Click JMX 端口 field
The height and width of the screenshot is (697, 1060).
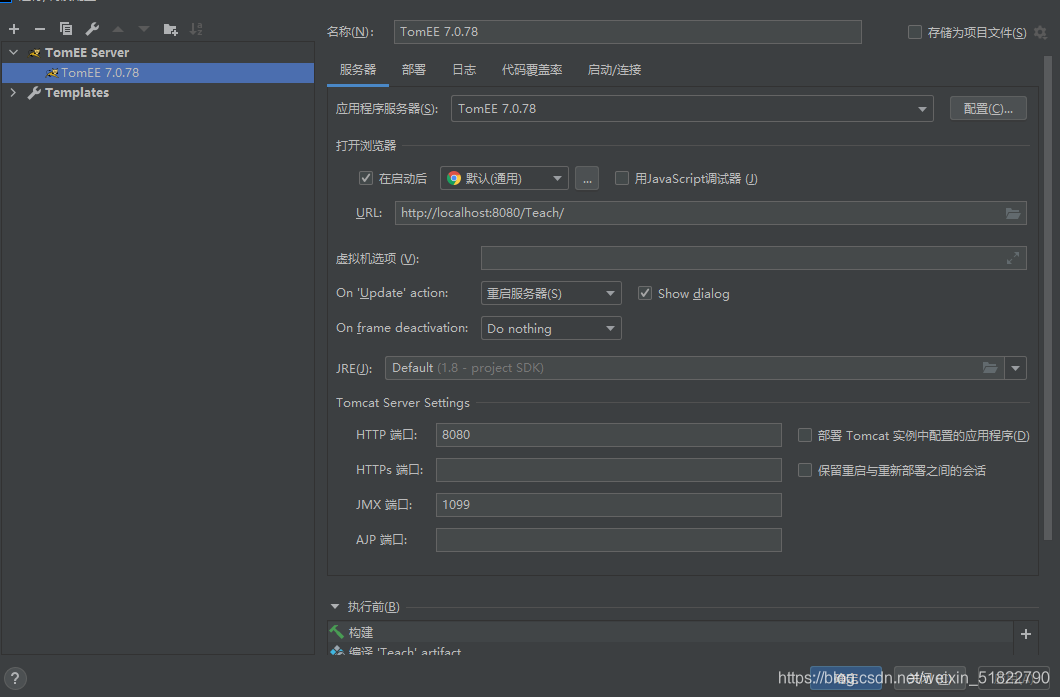[608, 505]
